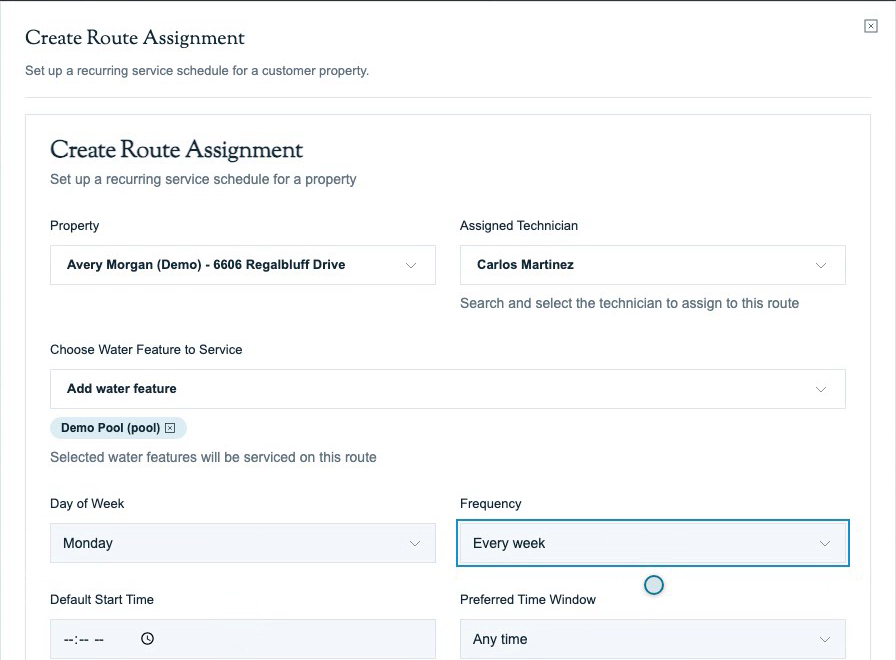
Task: Click the Property field label
Action: coord(74,226)
